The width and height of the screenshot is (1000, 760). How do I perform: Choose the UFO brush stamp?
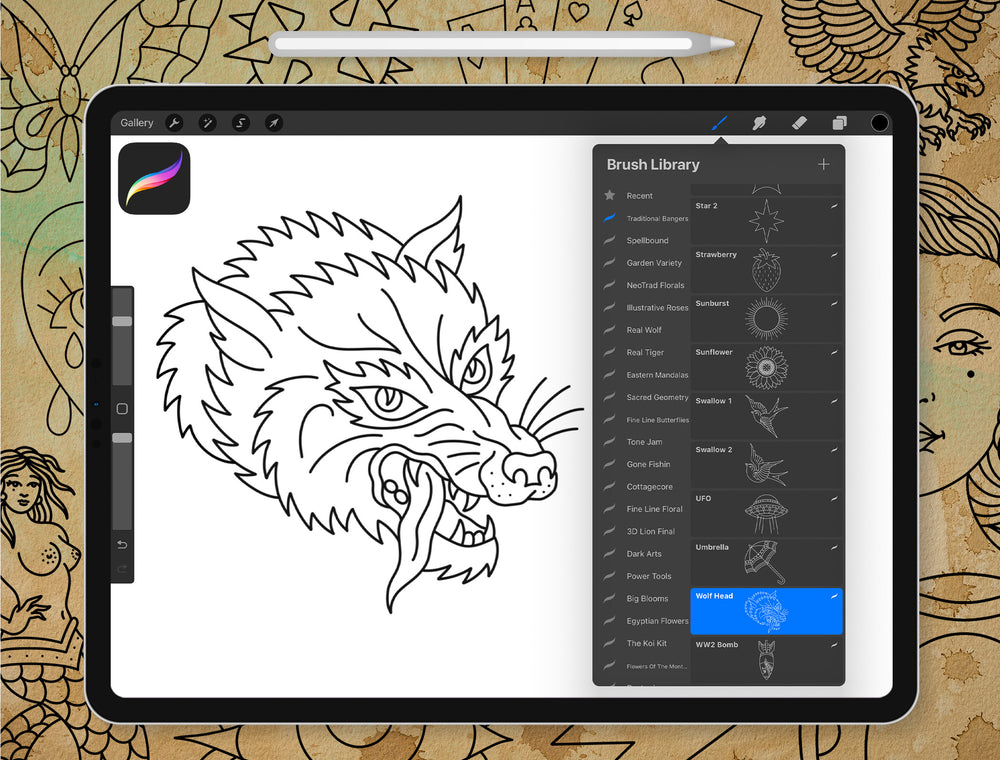766,513
